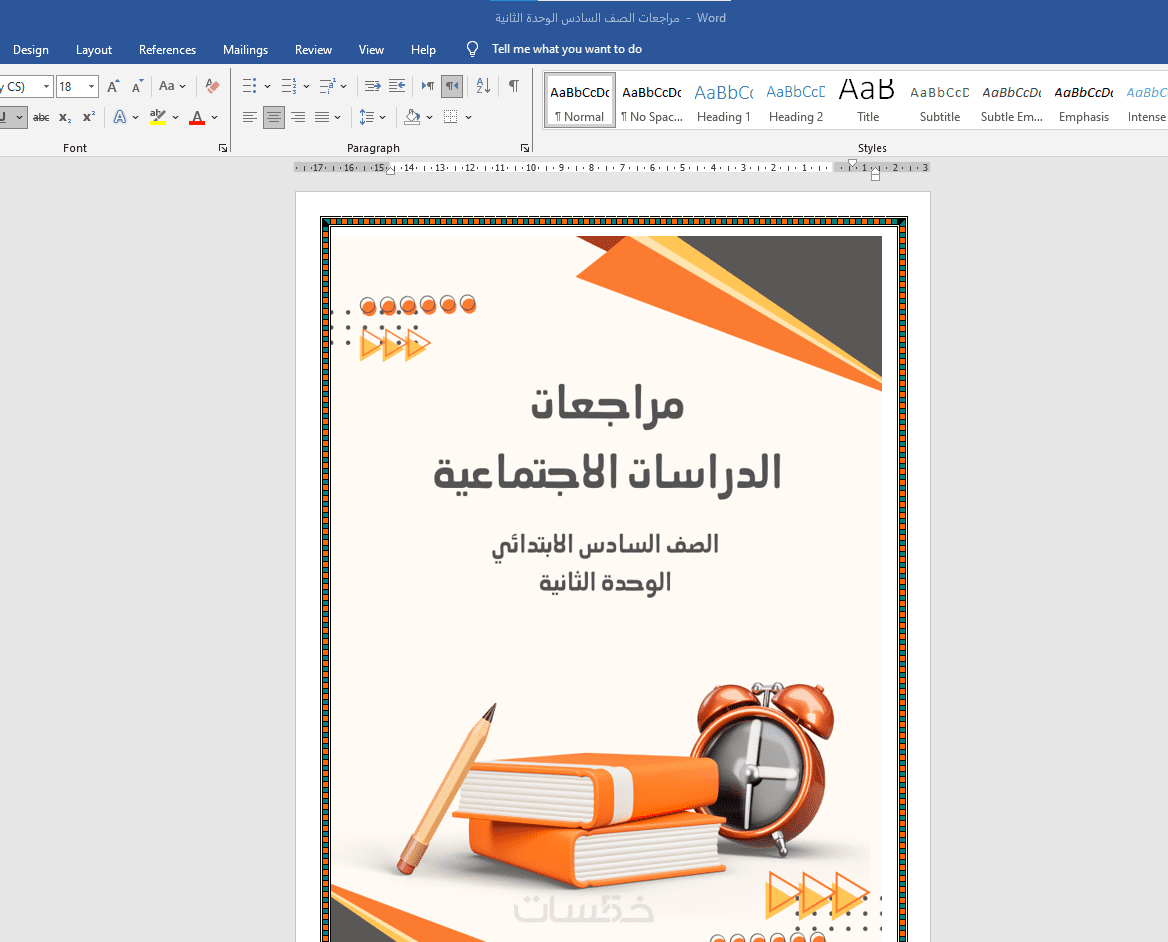Open Font dialog launcher

[223, 148]
